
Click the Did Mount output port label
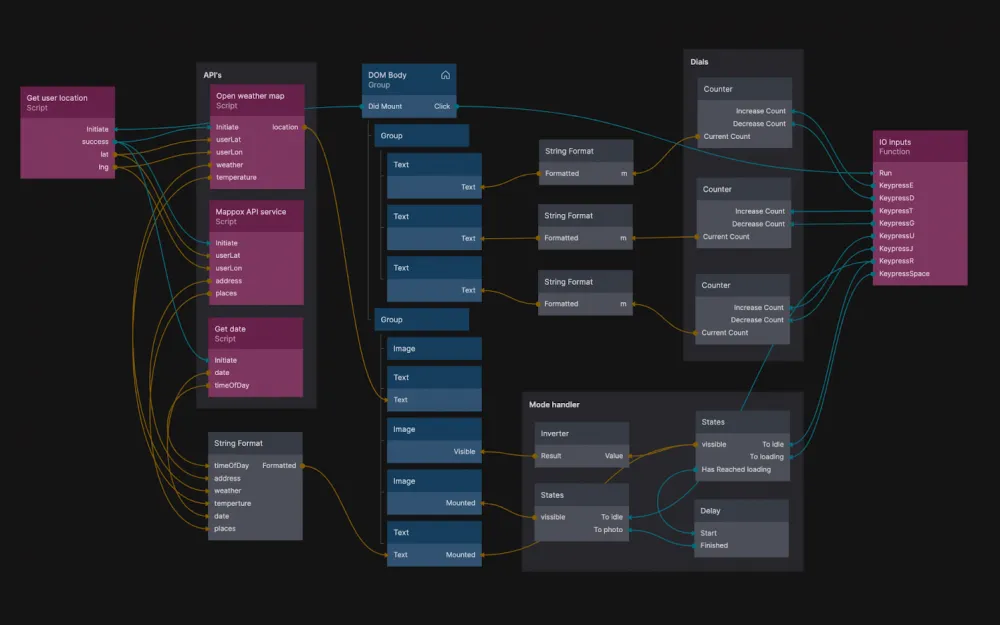tap(385, 107)
